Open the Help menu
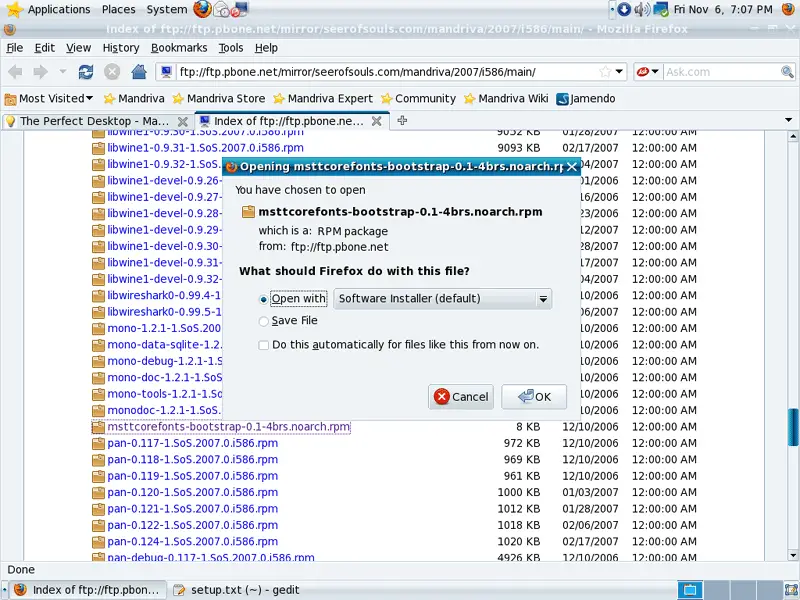 pos(266,48)
